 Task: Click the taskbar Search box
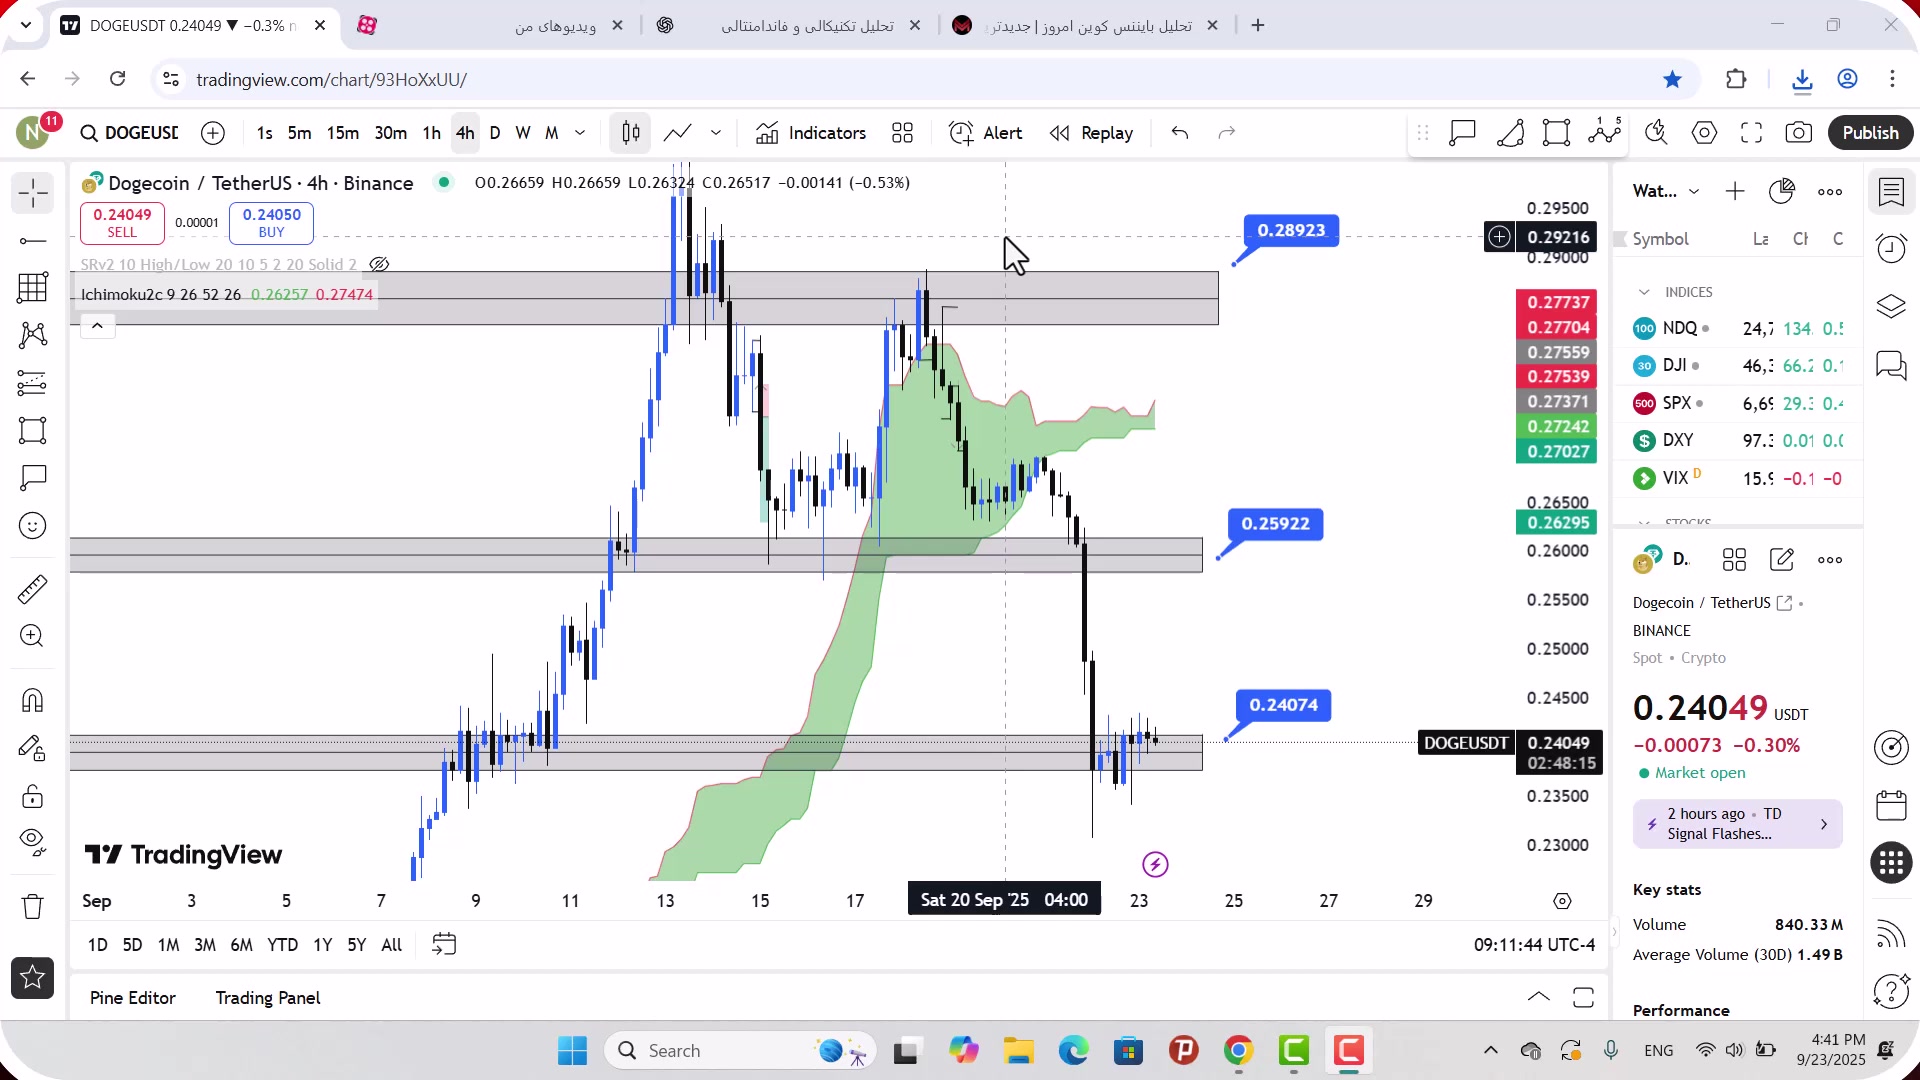pos(741,1051)
